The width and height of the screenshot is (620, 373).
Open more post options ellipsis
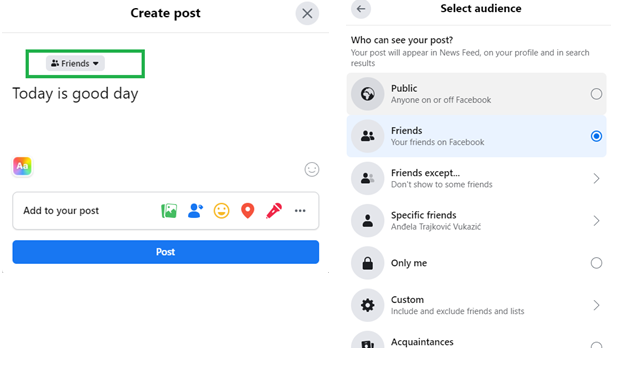click(x=300, y=211)
